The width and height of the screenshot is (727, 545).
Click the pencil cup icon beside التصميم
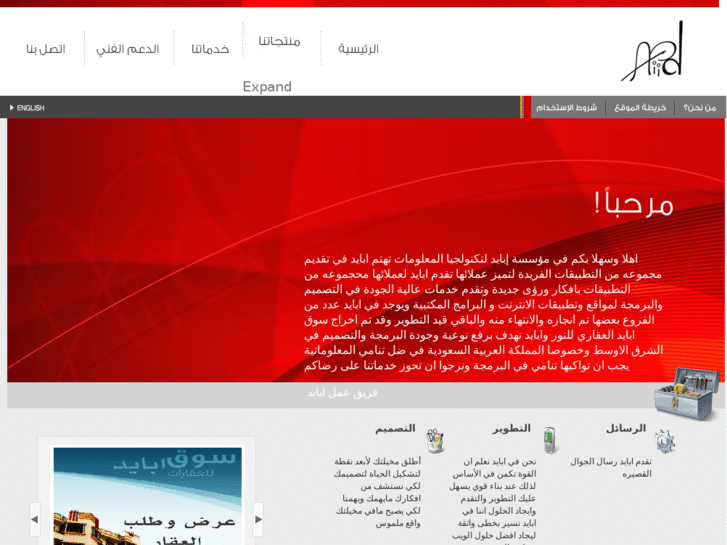pos(435,441)
